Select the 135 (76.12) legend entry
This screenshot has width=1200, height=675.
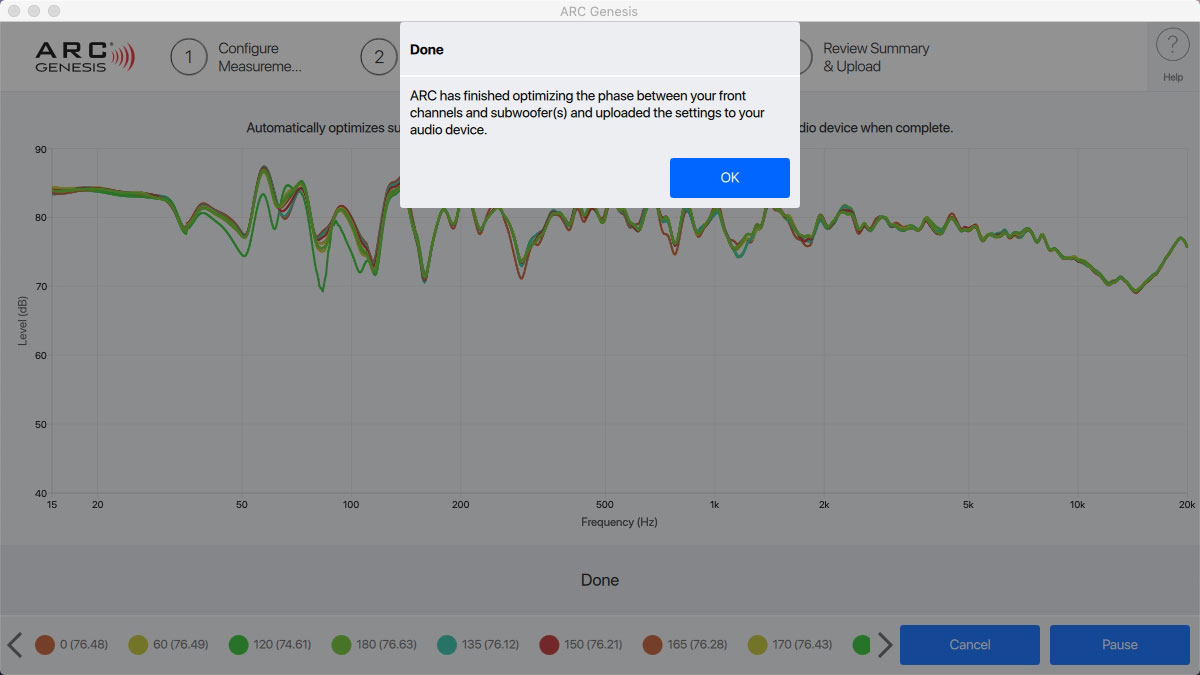478,645
